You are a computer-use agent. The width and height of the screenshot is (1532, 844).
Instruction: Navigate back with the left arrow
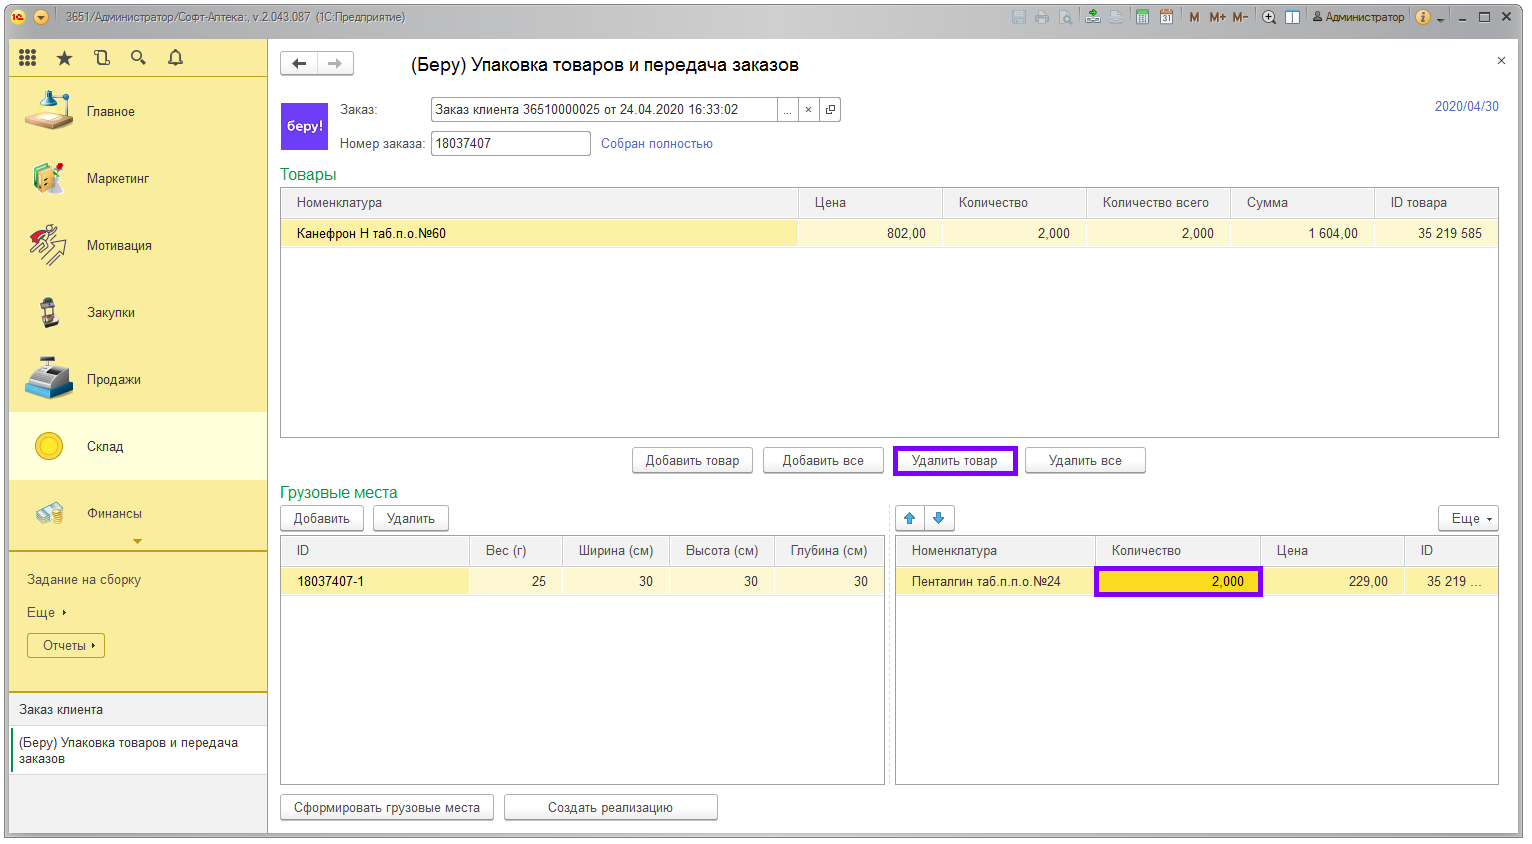pyautogui.click(x=299, y=64)
